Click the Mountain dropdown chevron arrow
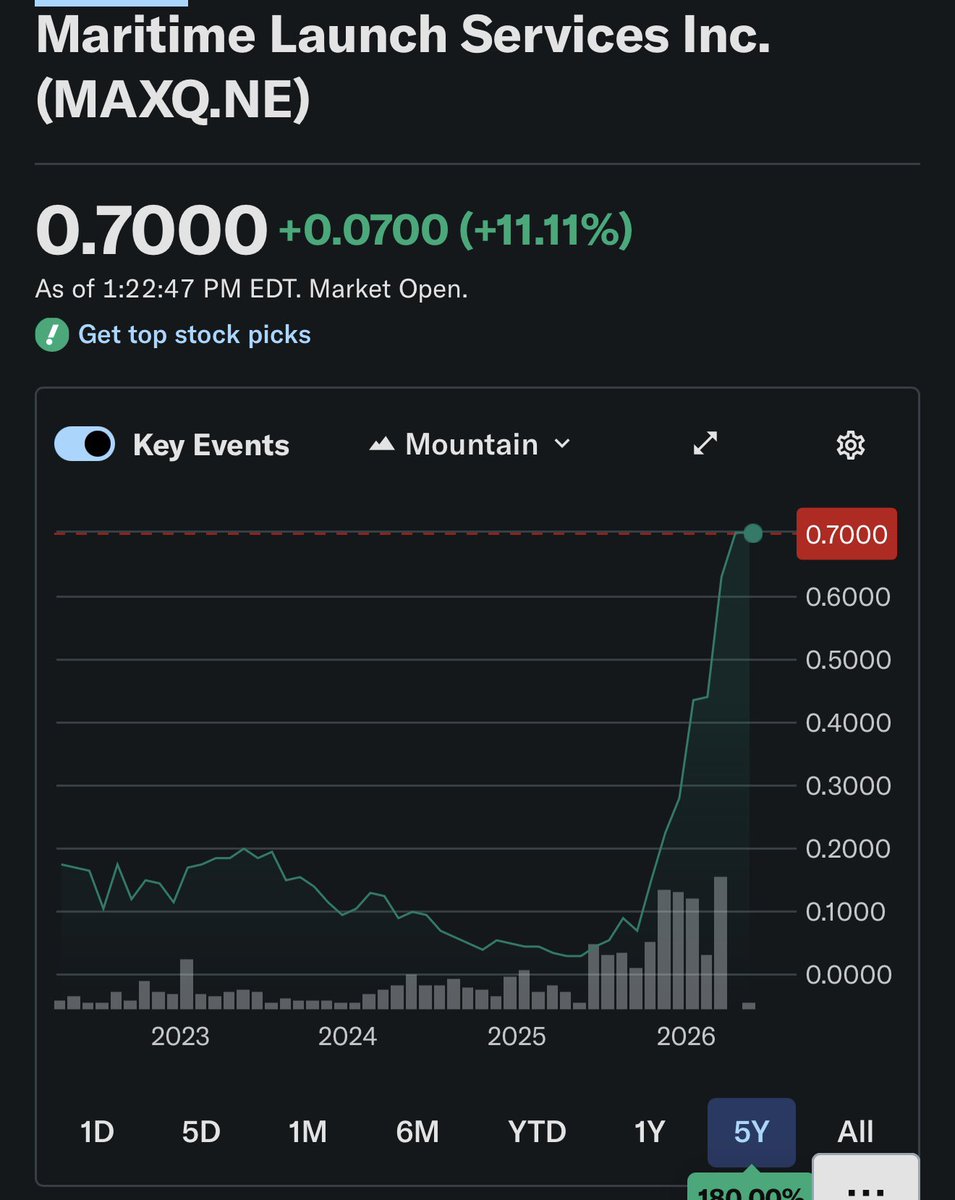Viewport: 955px width, 1200px height. 562,444
